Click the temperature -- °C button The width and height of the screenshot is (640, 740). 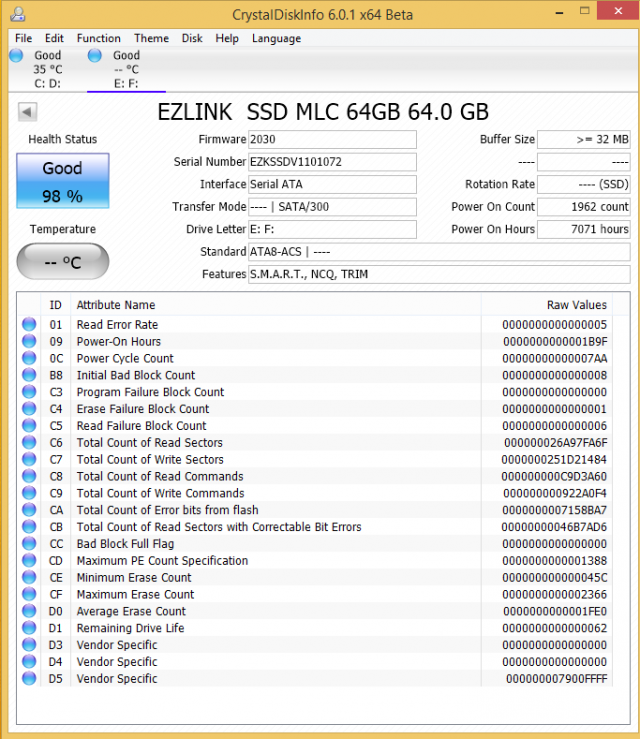coord(63,261)
